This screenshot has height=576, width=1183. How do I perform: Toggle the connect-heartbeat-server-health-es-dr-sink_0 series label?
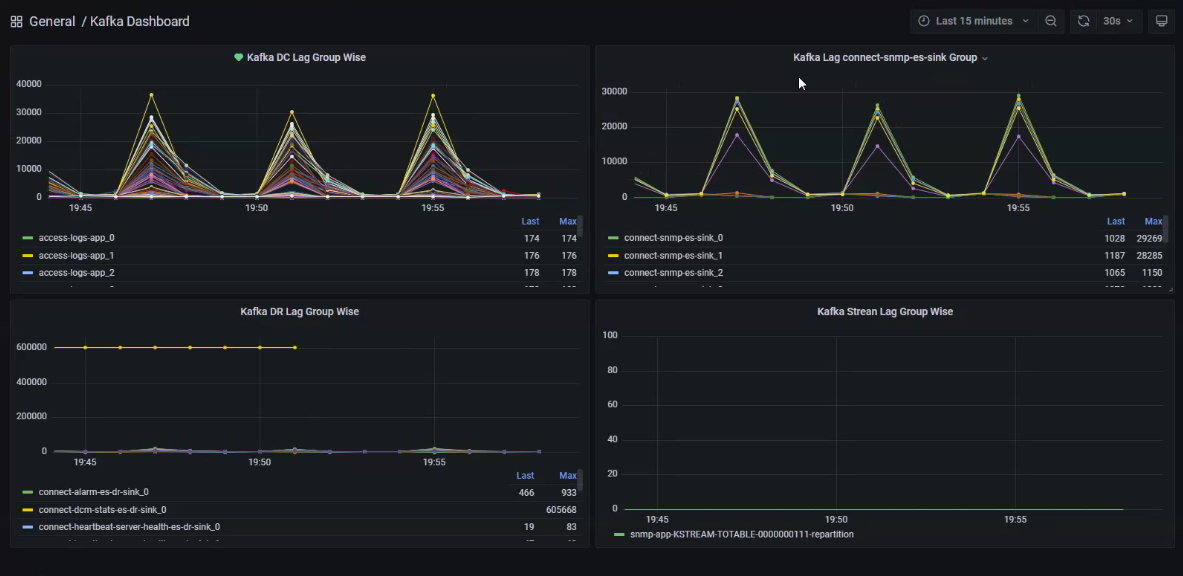(129, 527)
